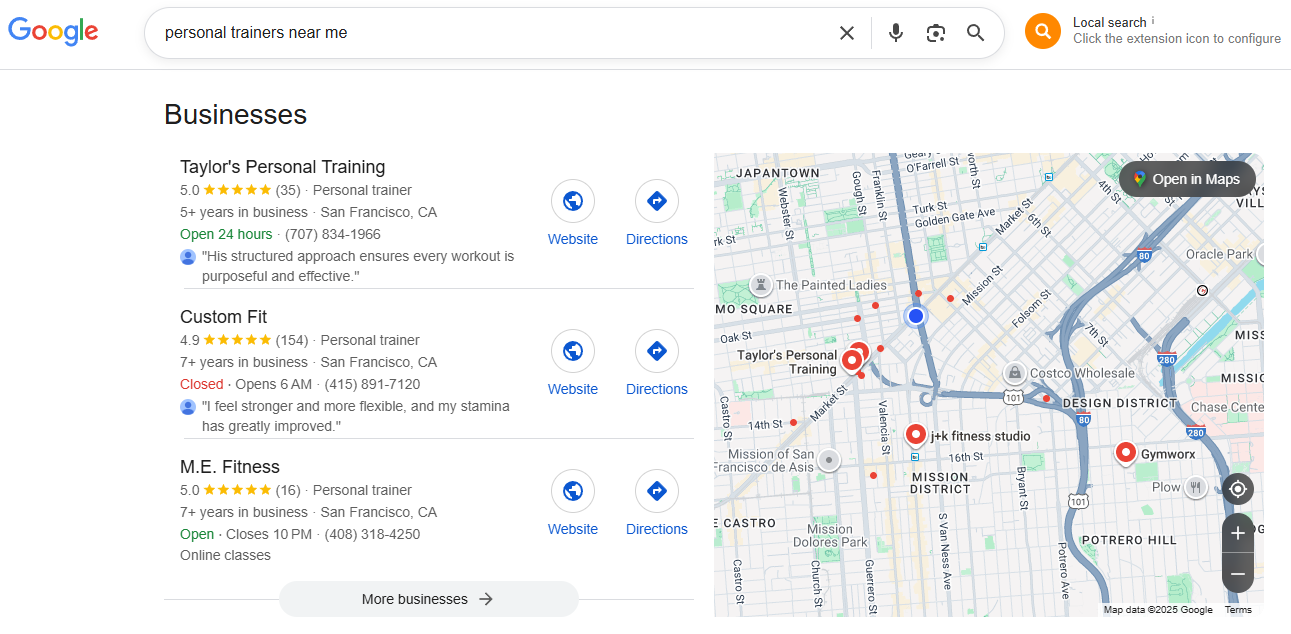
Task: Zoom out on the map
Action: click(x=1238, y=574)
